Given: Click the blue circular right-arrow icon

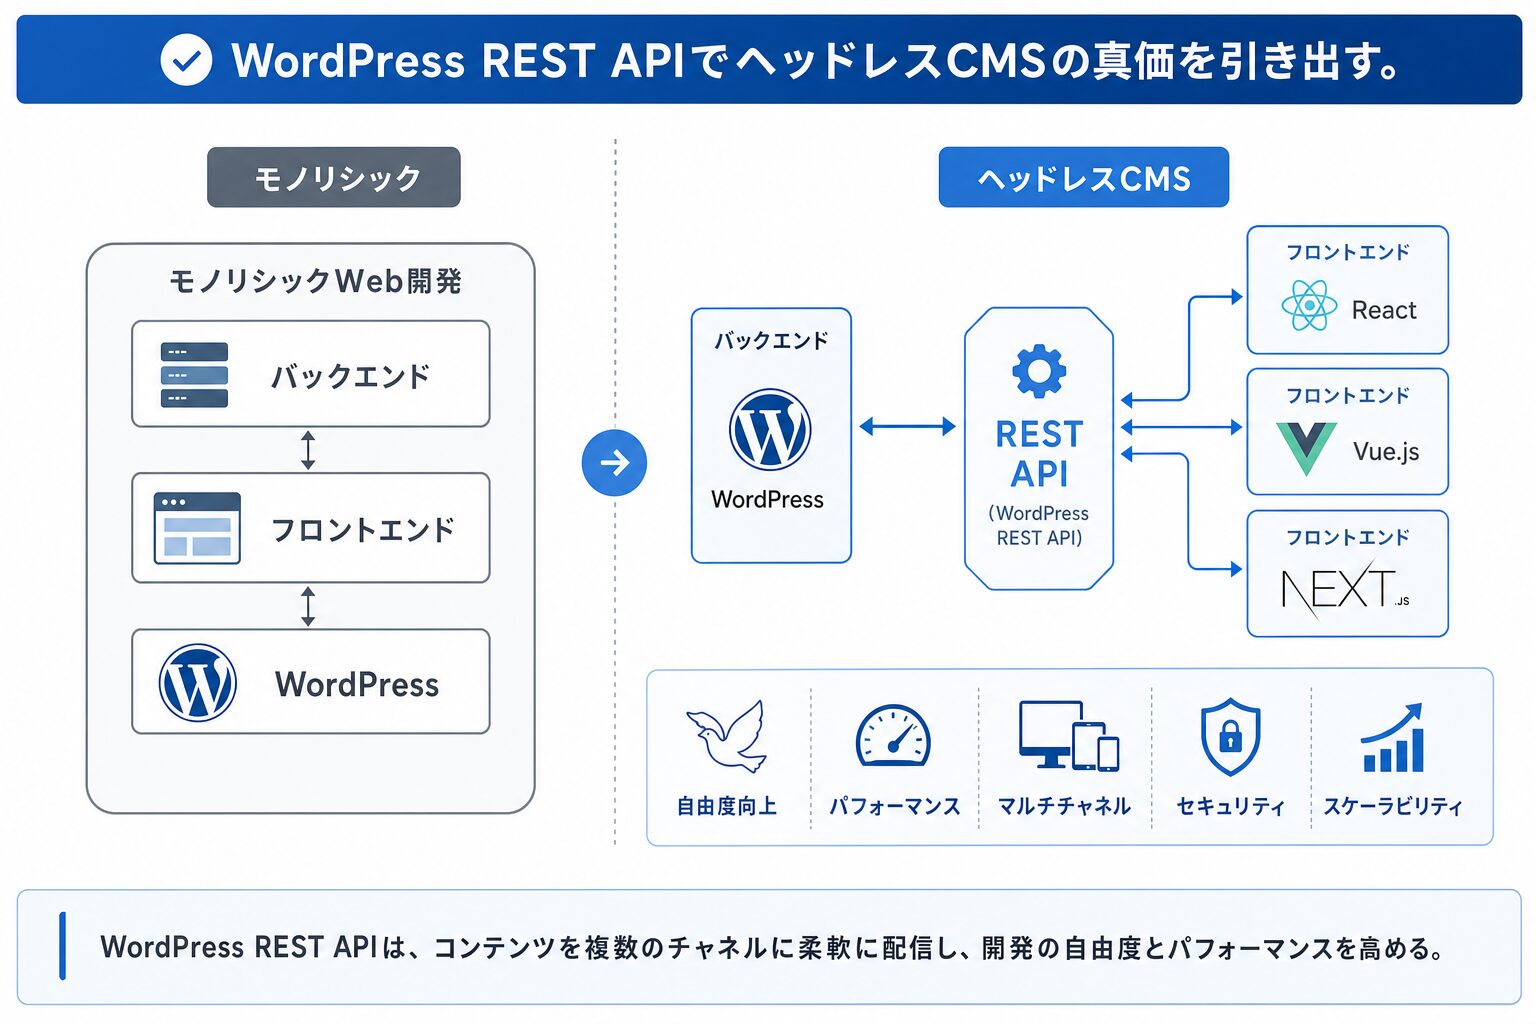Looking at the screenshot, I should [614, 462].
